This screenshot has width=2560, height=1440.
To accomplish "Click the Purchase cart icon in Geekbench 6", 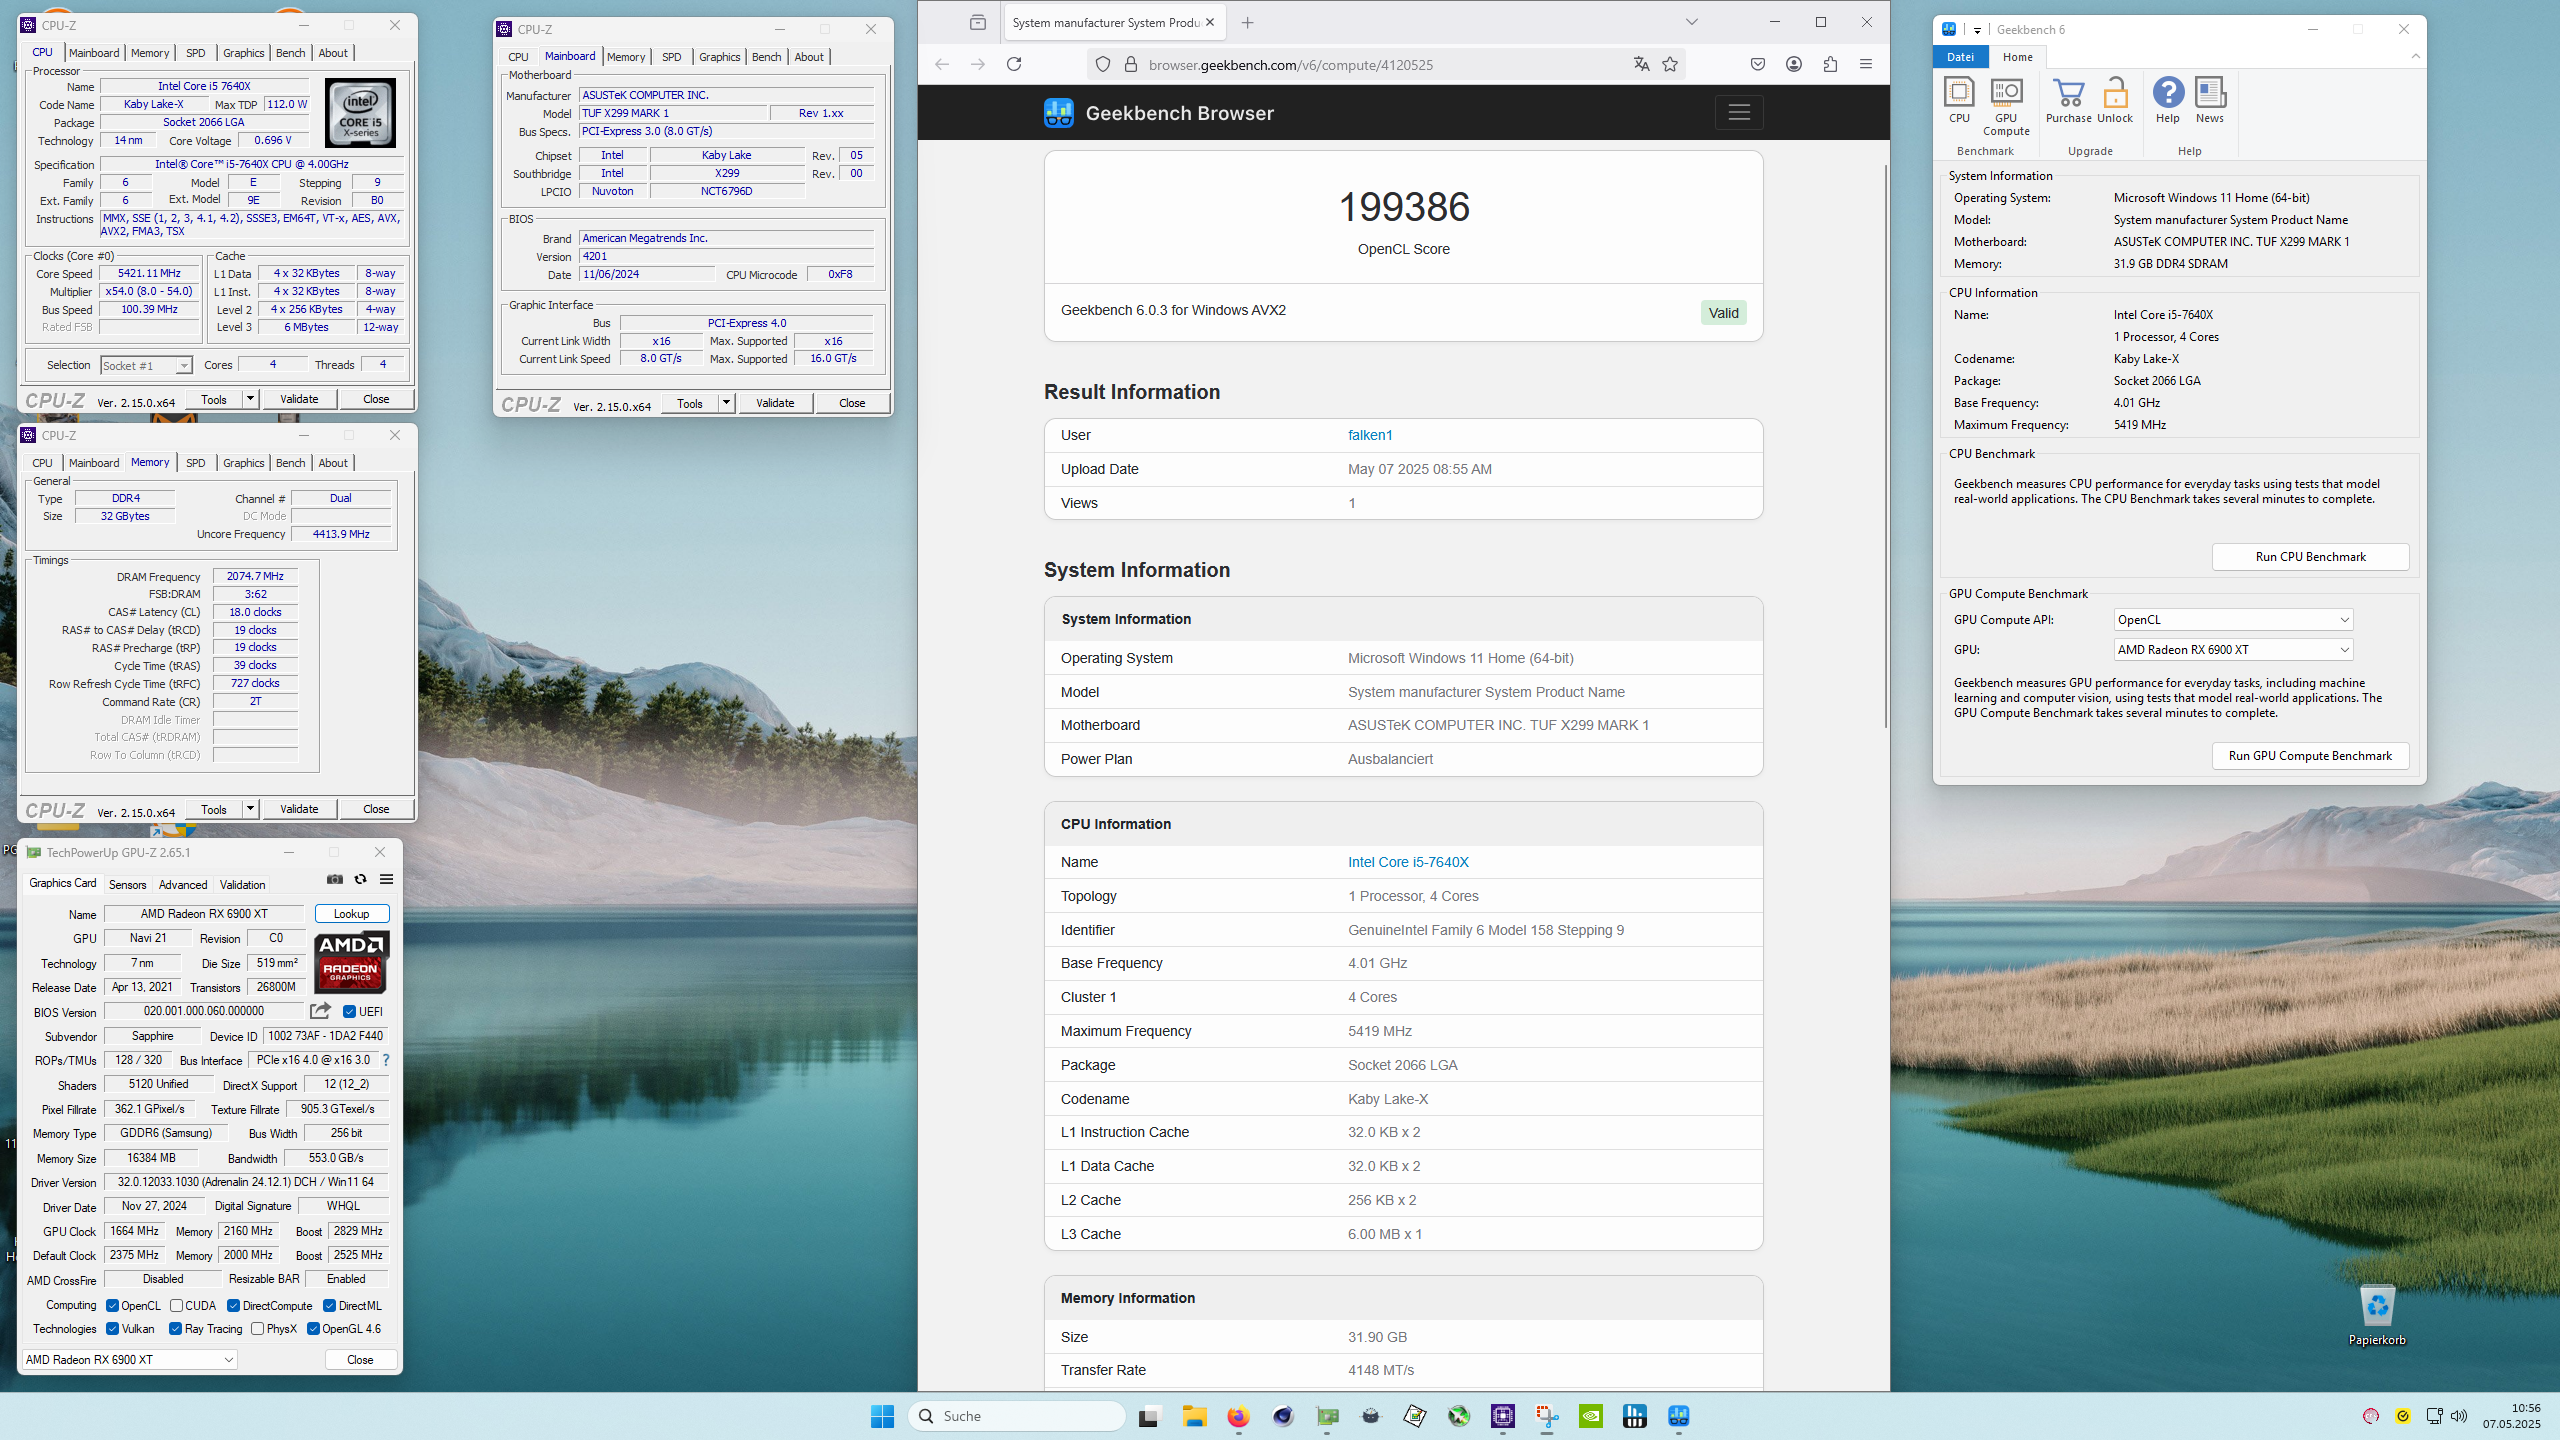I will click(2068, 99).
